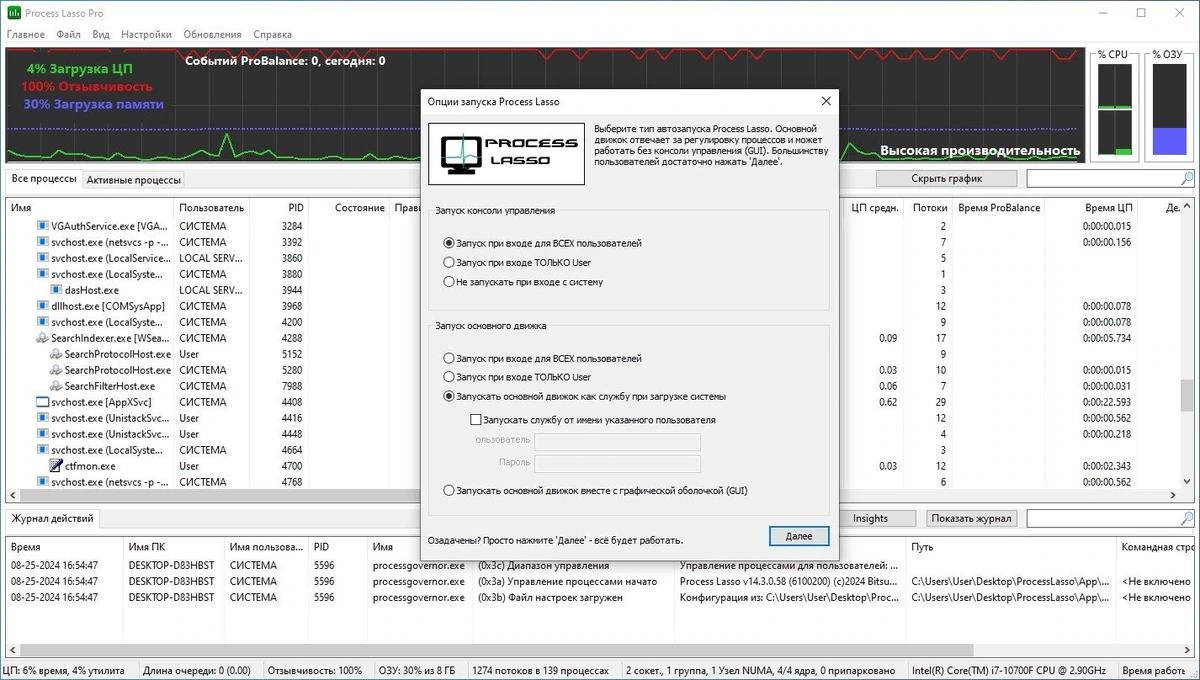Click the Далее button

(x=799, y=537)
